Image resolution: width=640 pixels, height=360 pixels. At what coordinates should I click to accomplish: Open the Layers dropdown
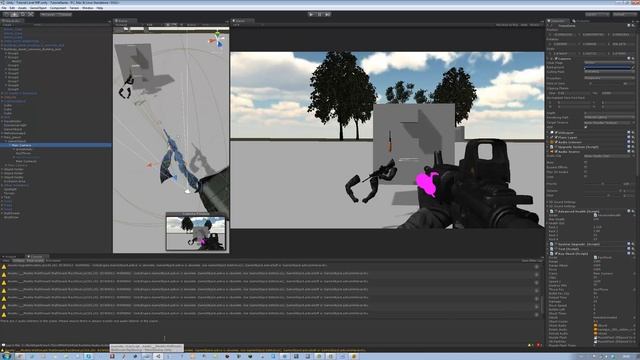point(597,14)
